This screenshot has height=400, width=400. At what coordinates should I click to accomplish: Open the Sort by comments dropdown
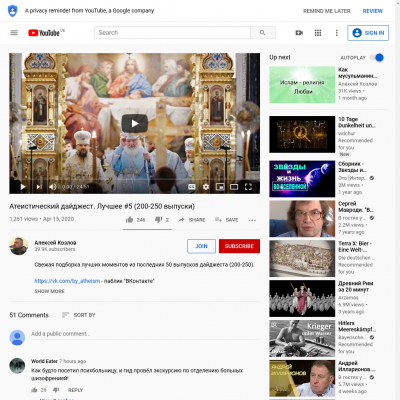point(79,315)
